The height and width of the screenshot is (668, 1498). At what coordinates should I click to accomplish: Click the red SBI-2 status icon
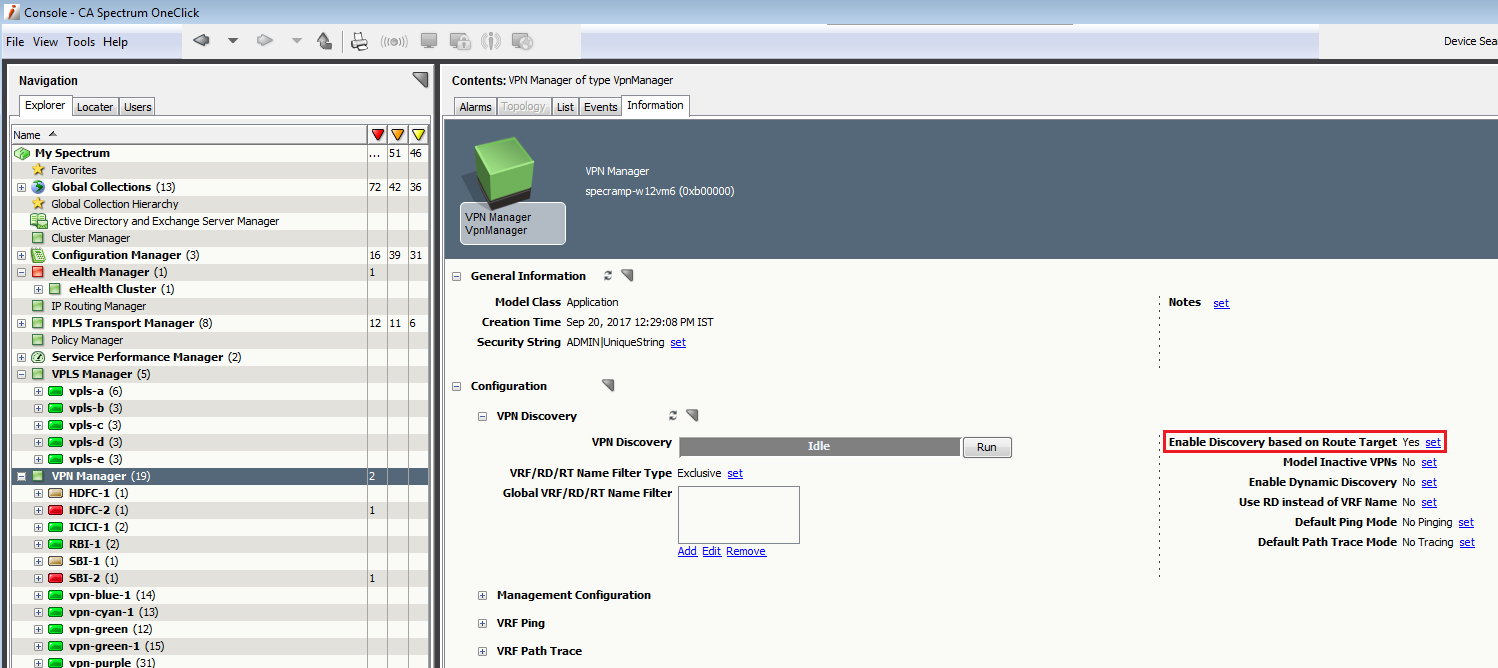click(56, 578)
